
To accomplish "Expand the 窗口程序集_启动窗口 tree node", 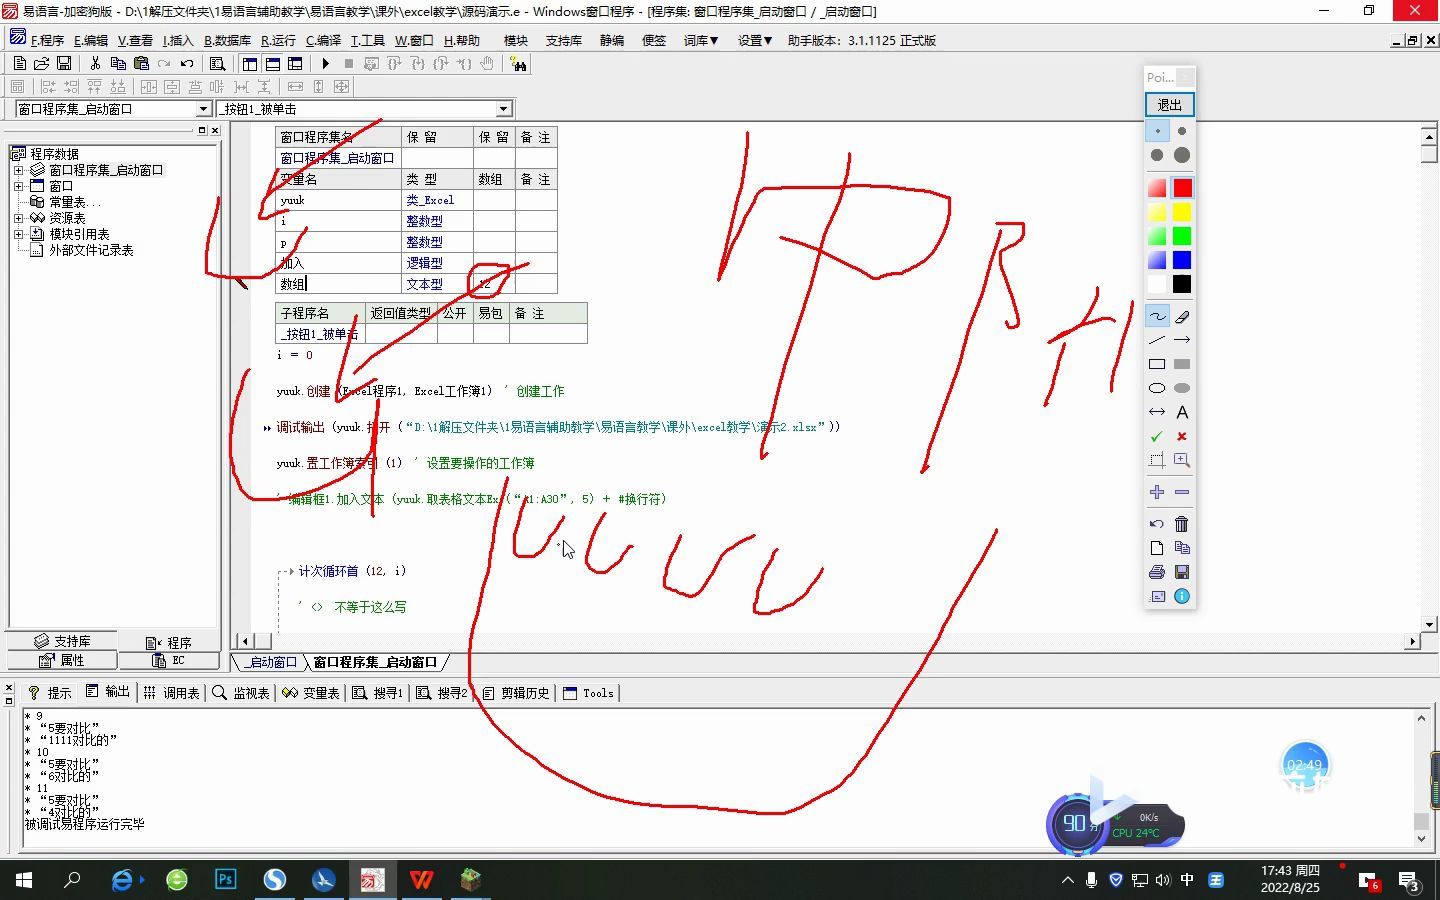I will [x=18, y=170].
